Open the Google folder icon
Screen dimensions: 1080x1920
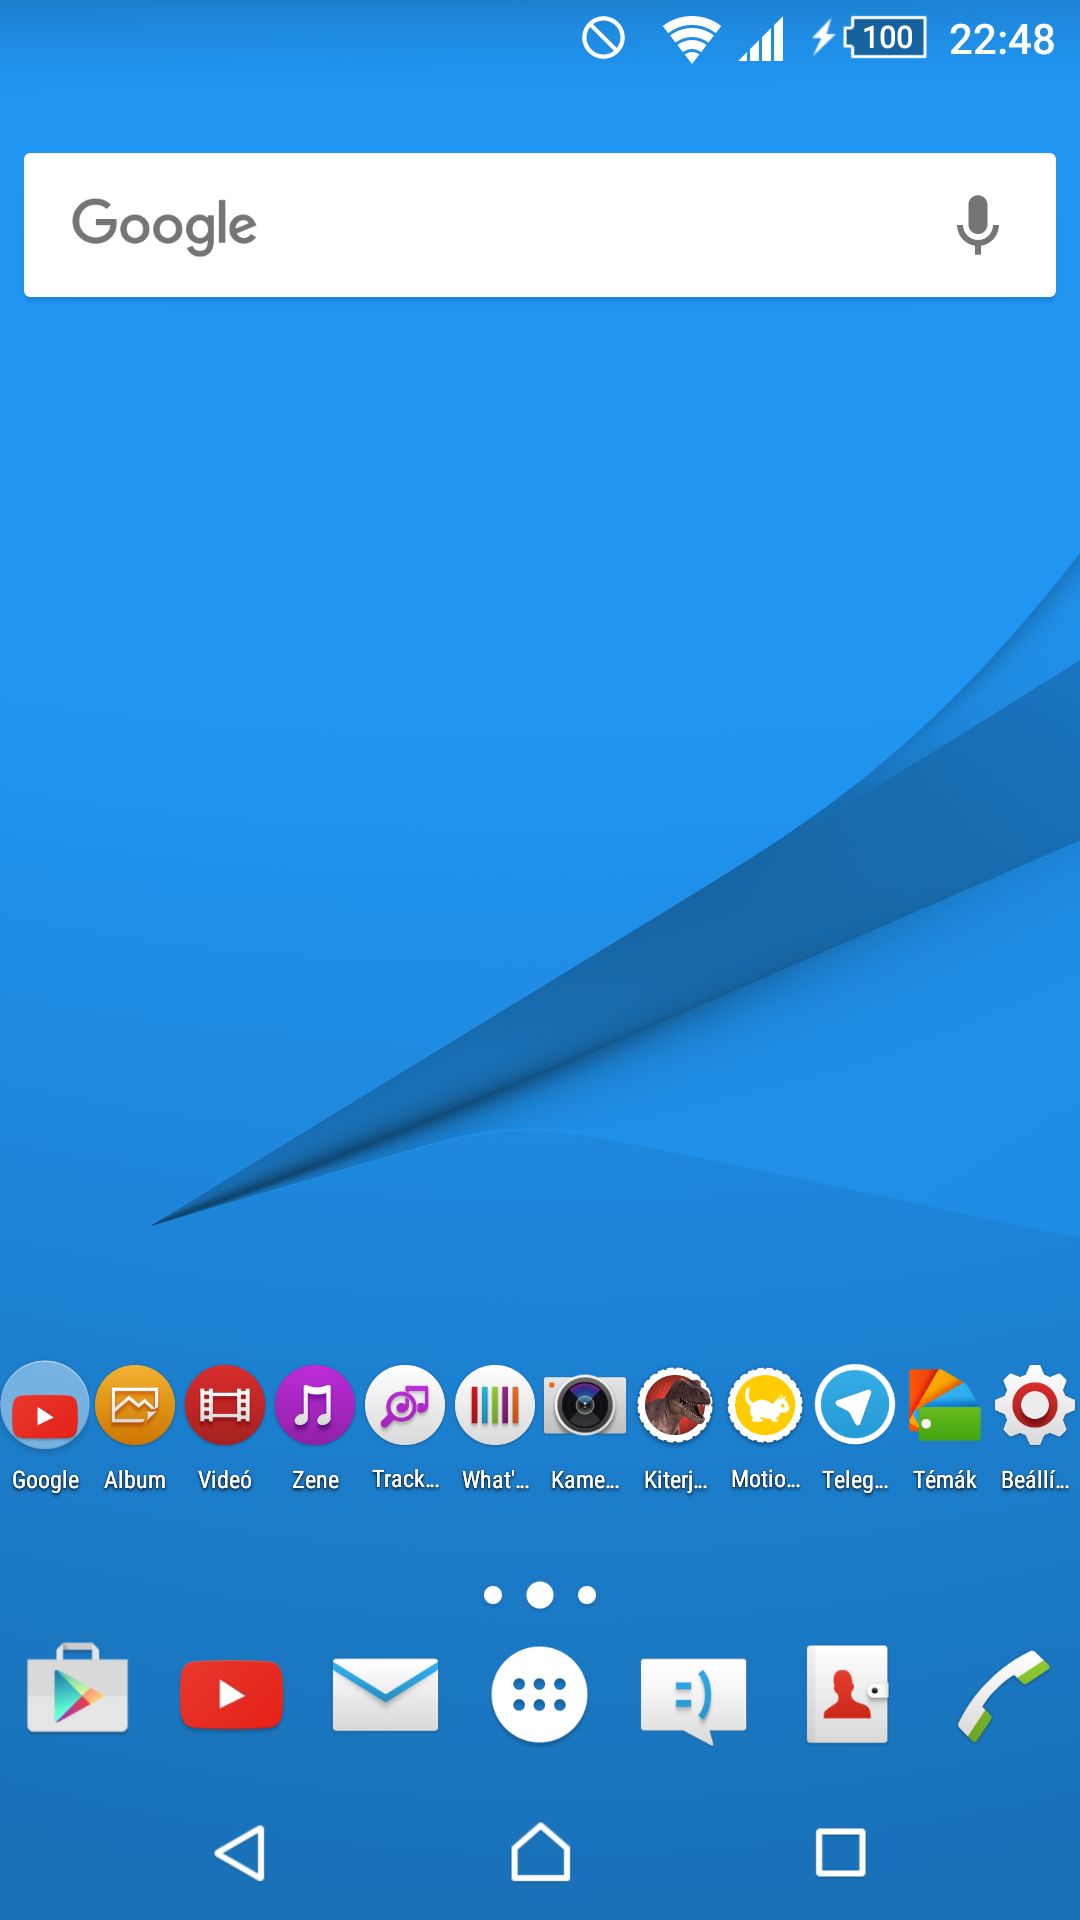[45, 1406]
